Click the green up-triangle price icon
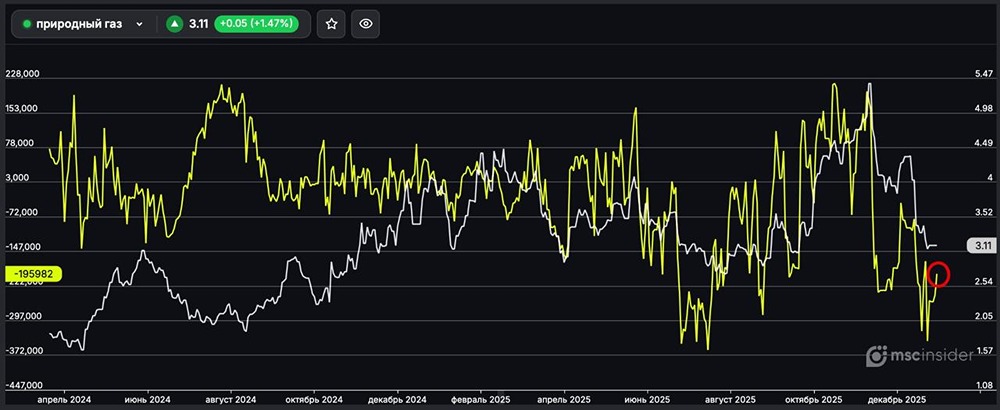This screenshot has height=410, width=1000. tap(174, 24)
